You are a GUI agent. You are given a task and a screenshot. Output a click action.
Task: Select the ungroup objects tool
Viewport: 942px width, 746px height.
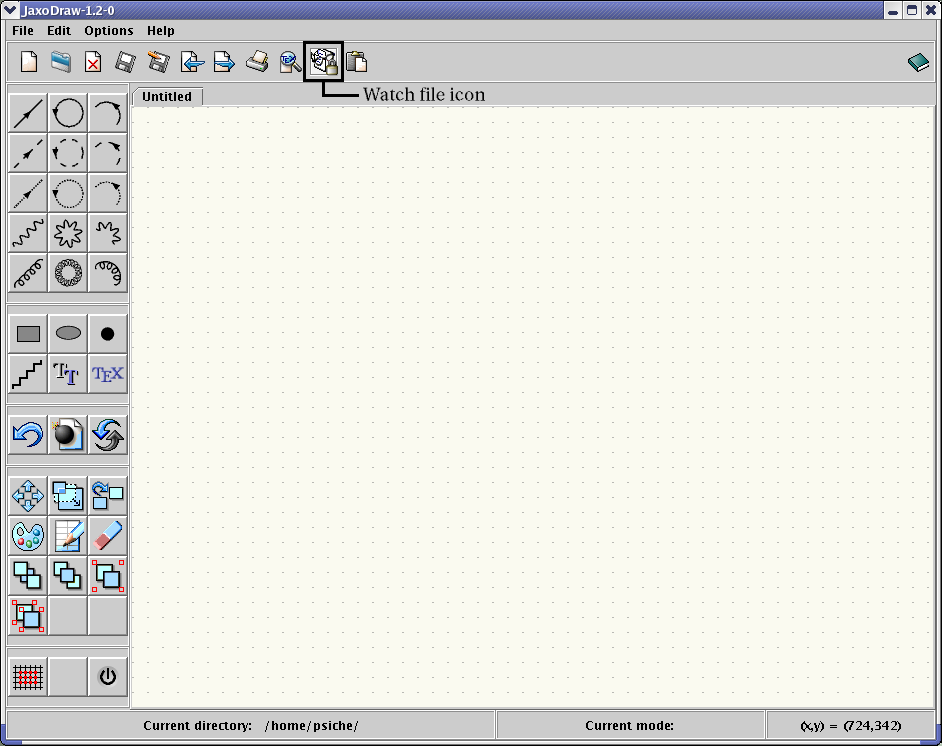pos(28,616)
